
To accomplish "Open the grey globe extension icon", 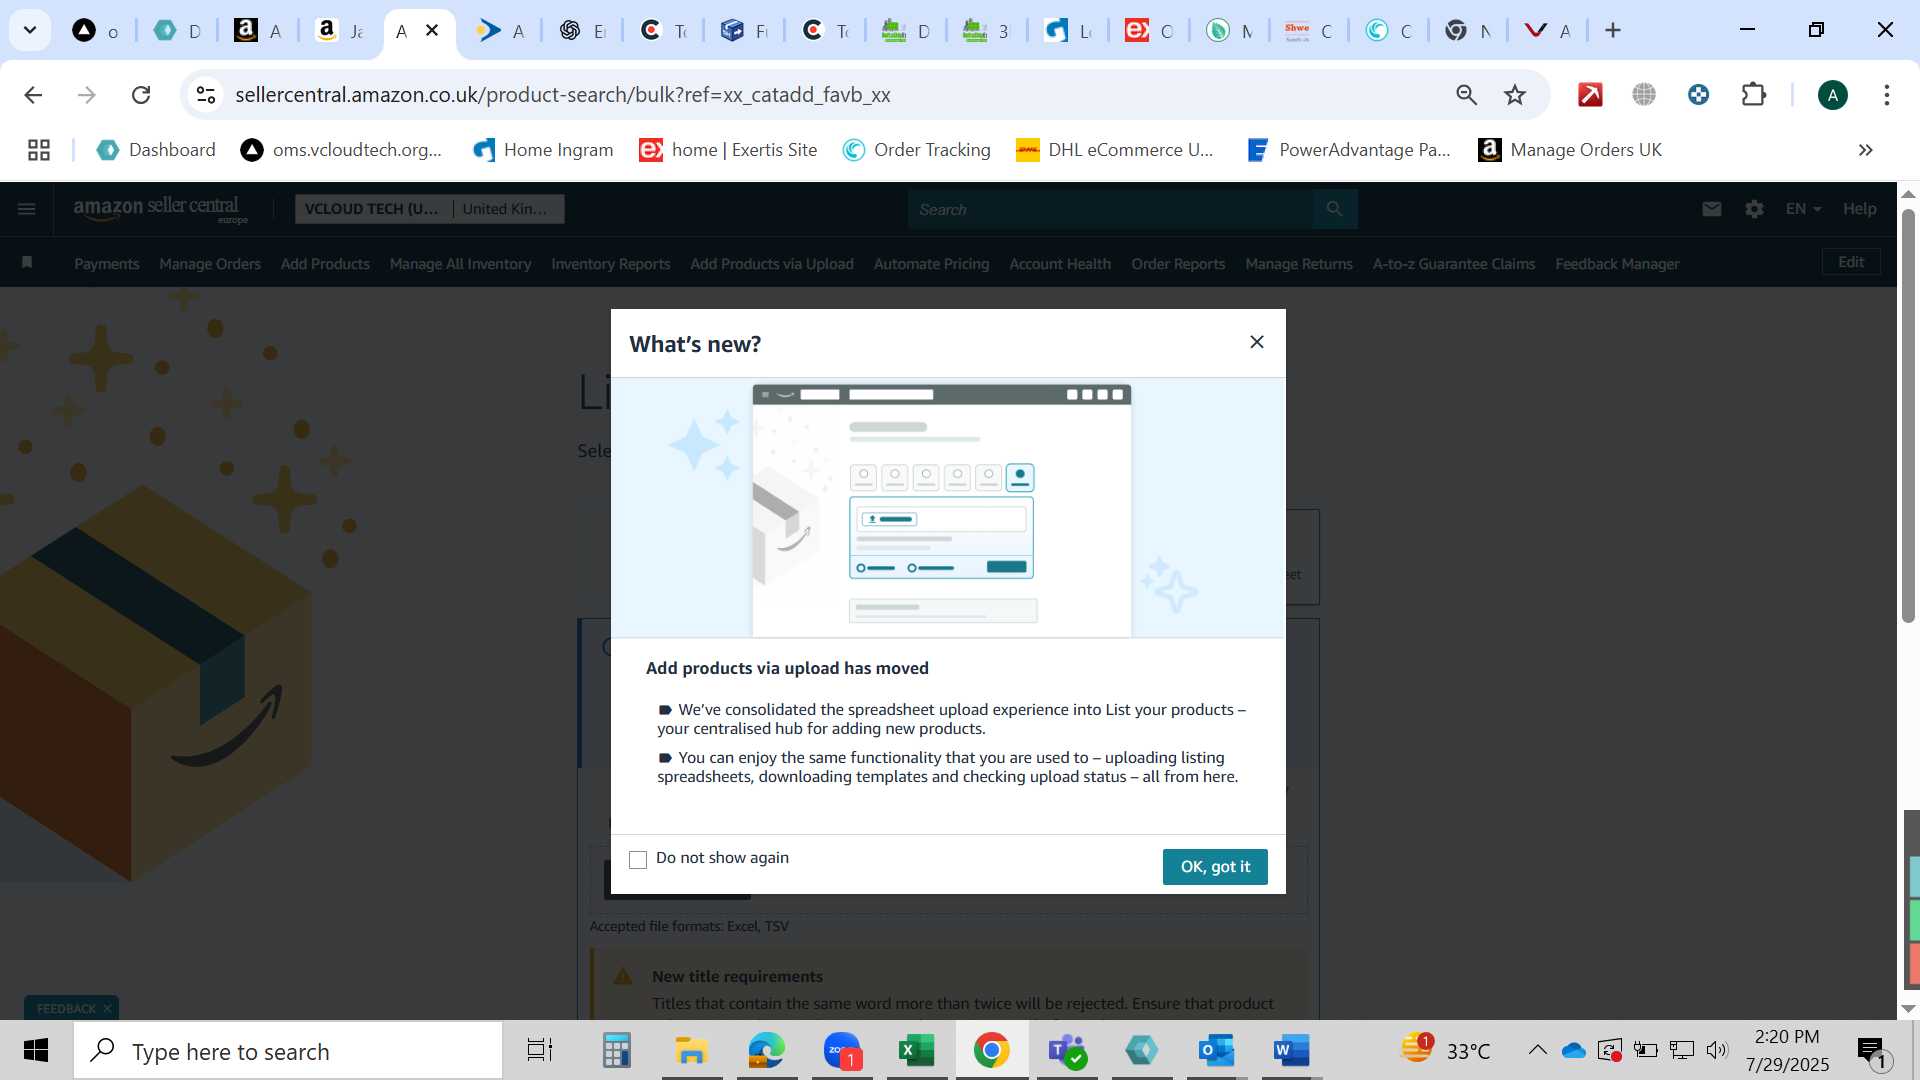I will click(1644, 95).
